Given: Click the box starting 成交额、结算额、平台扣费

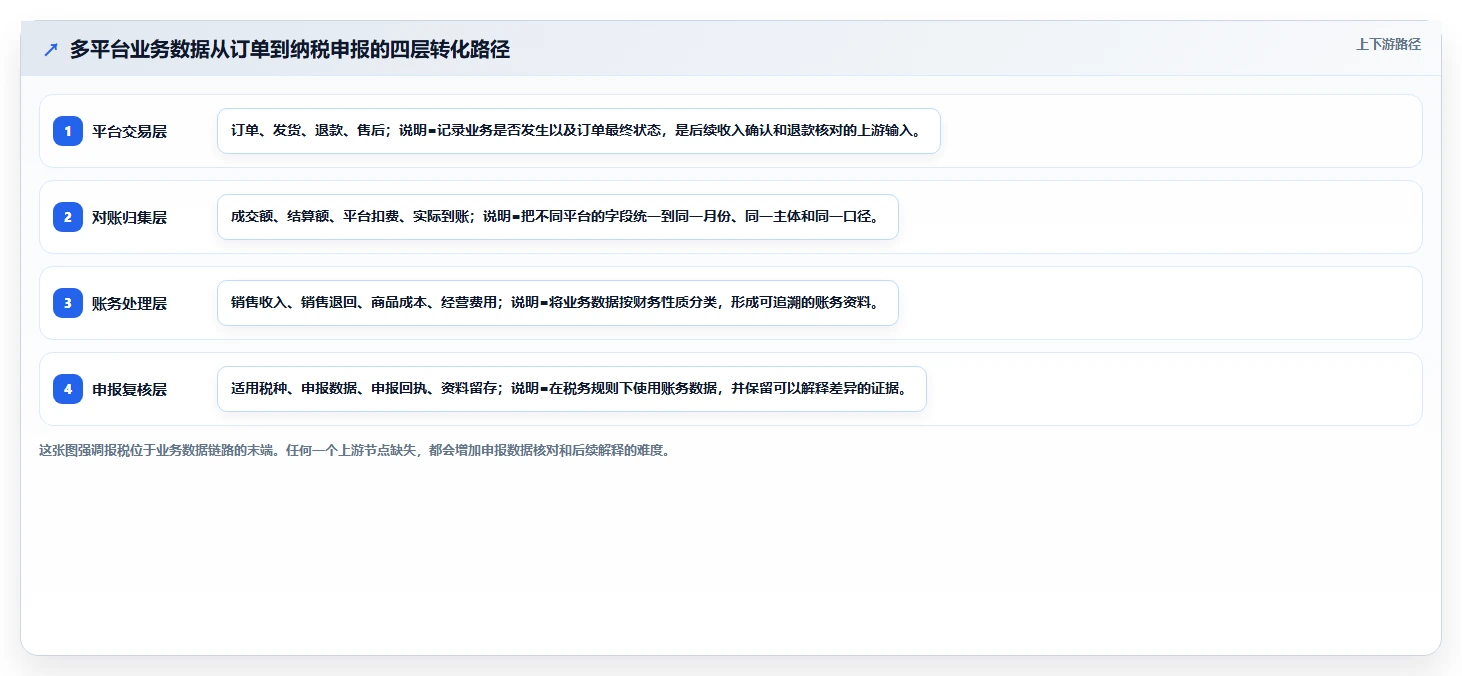Looking at the screenshot, I should [x=558, y=217].
